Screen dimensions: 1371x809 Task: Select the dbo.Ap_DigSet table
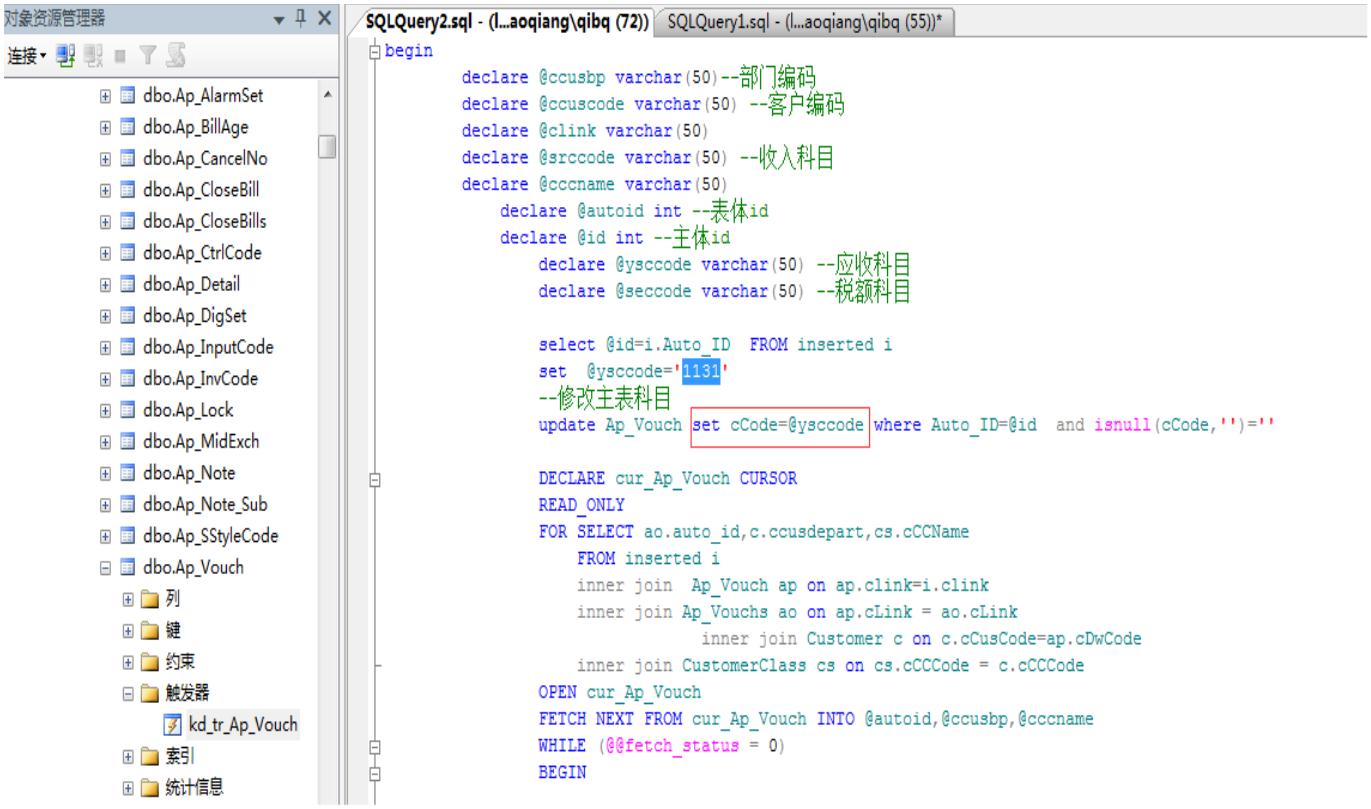[x=199, y=316]
